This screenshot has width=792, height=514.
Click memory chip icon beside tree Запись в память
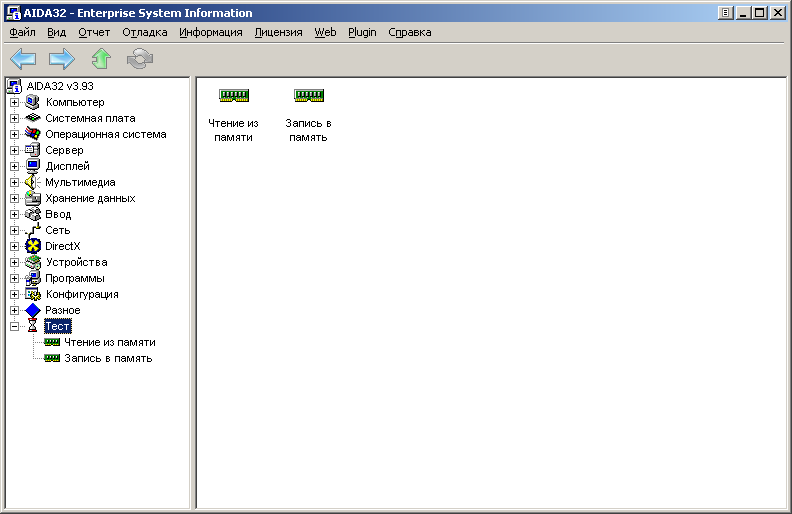point(52,358)
